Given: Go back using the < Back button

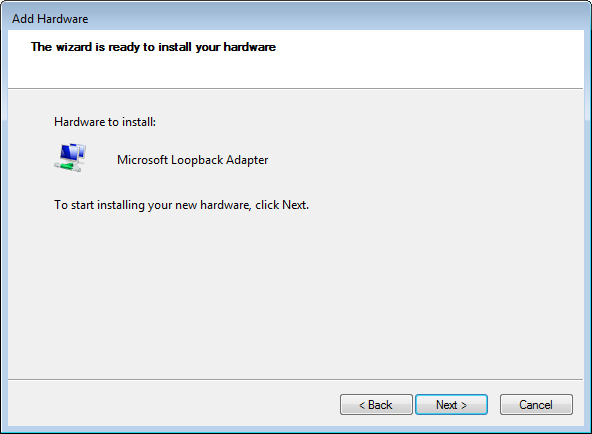Looking at the screenshot, I should point(376,405).
